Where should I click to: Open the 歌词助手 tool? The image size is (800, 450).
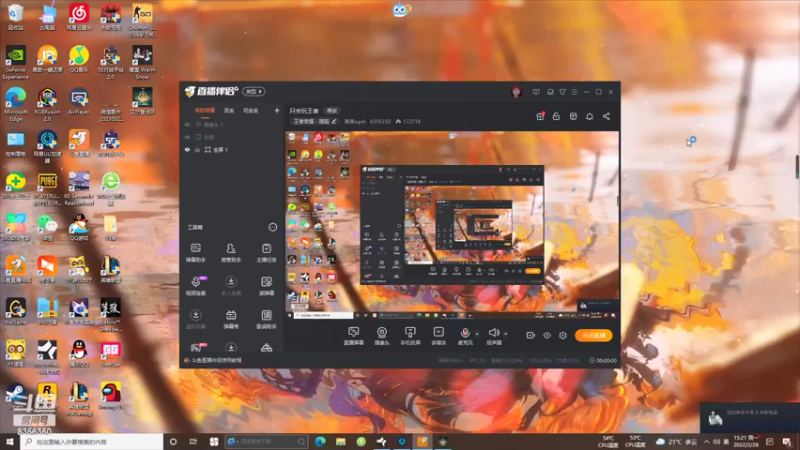tap(266, 319)
